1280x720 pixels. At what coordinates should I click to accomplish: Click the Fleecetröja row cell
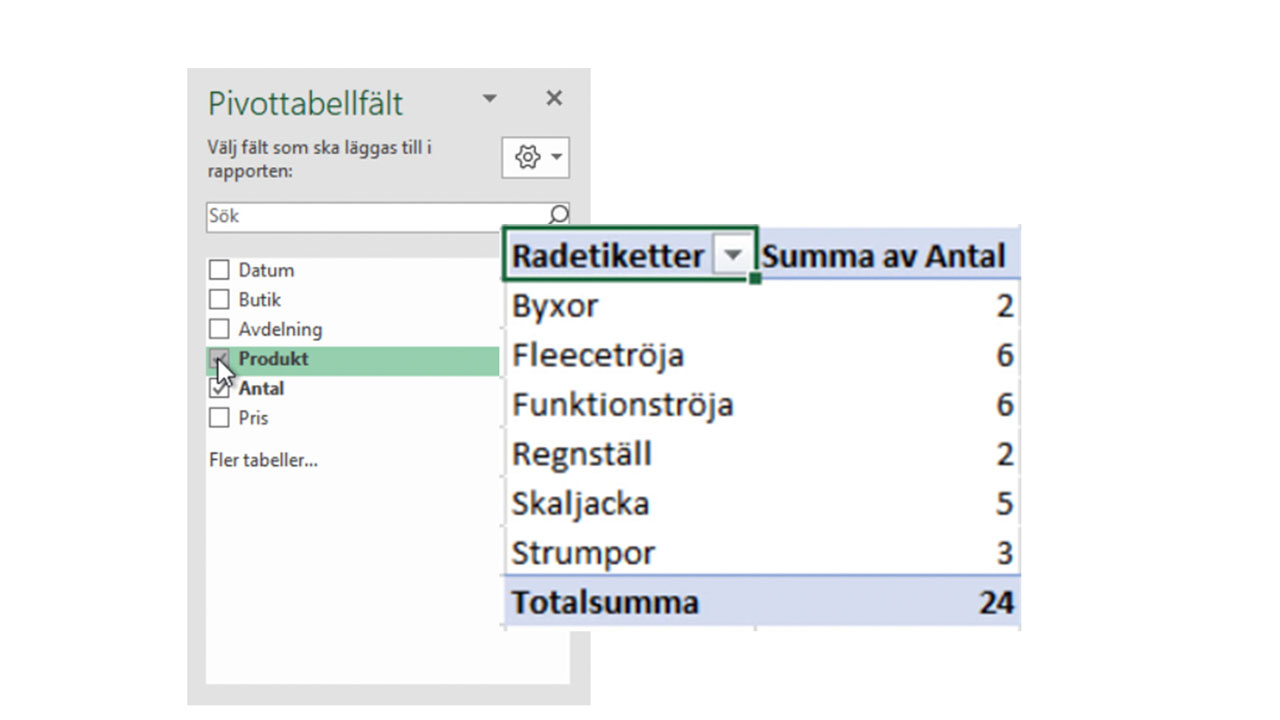[597, 355]
